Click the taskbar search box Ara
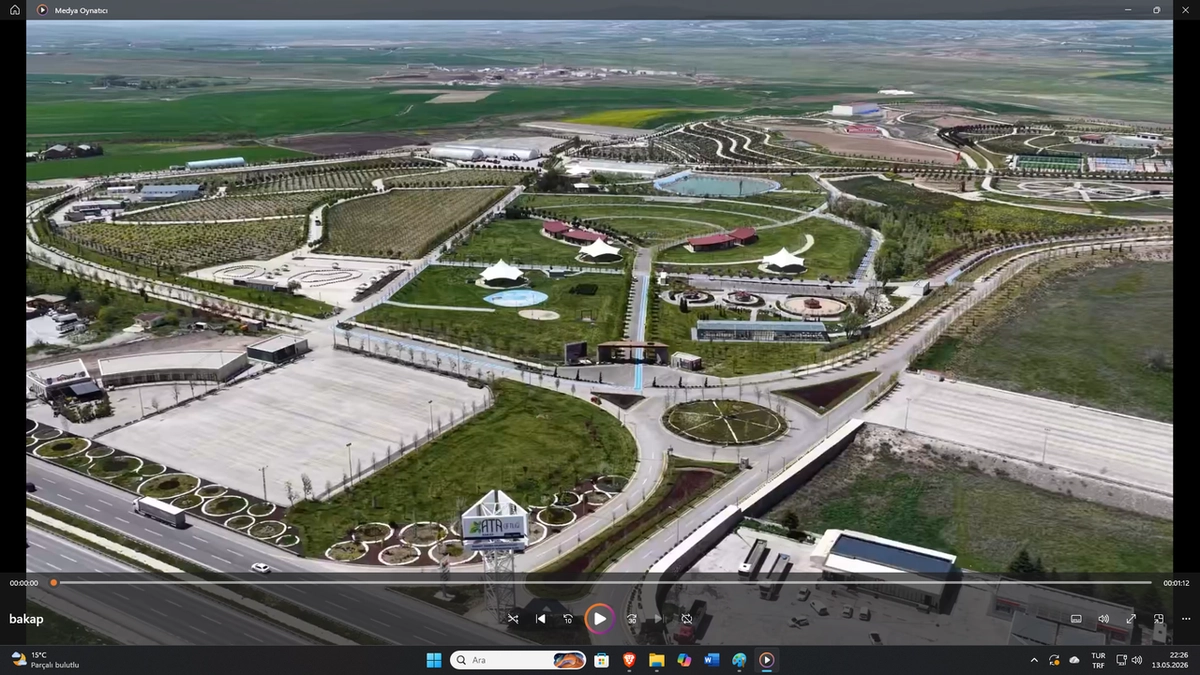Viewport: 1200px width, 675px height. 518,660
